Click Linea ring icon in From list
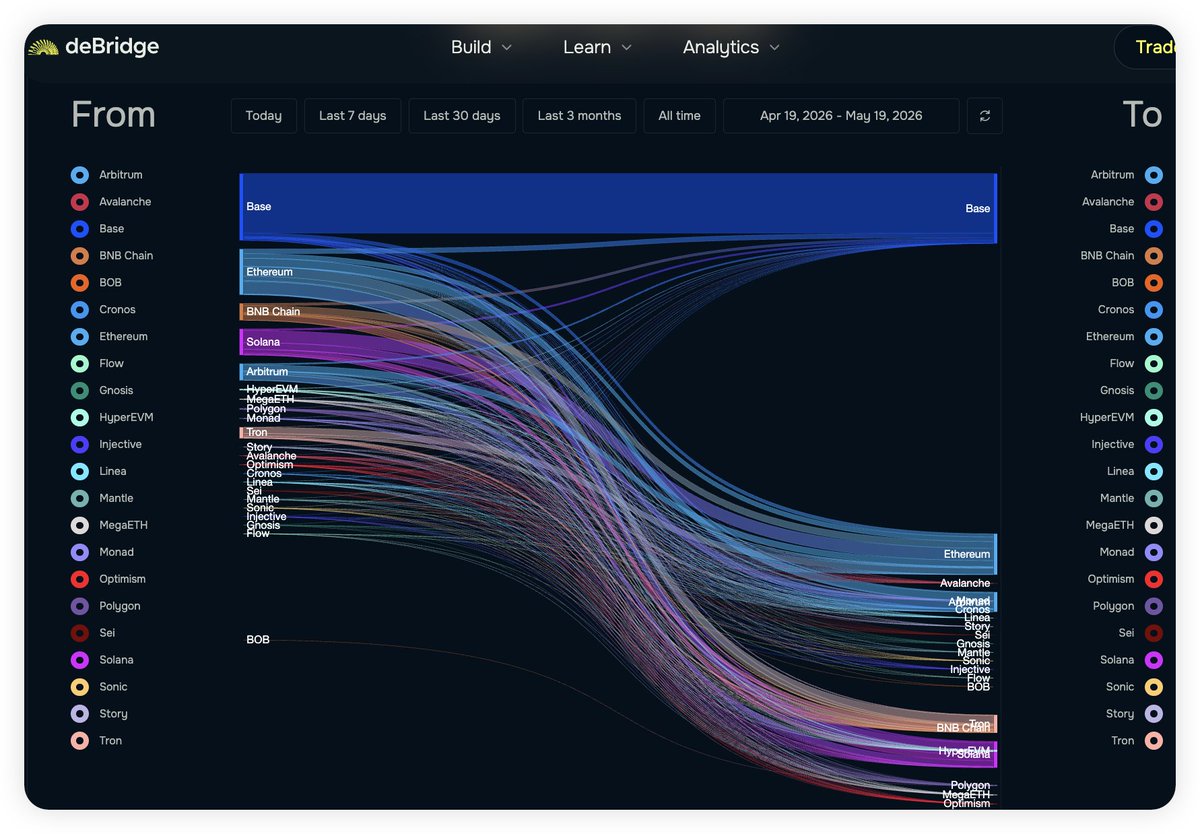The height and width of the screenshot is (834, 1200). tap(80, 472)
